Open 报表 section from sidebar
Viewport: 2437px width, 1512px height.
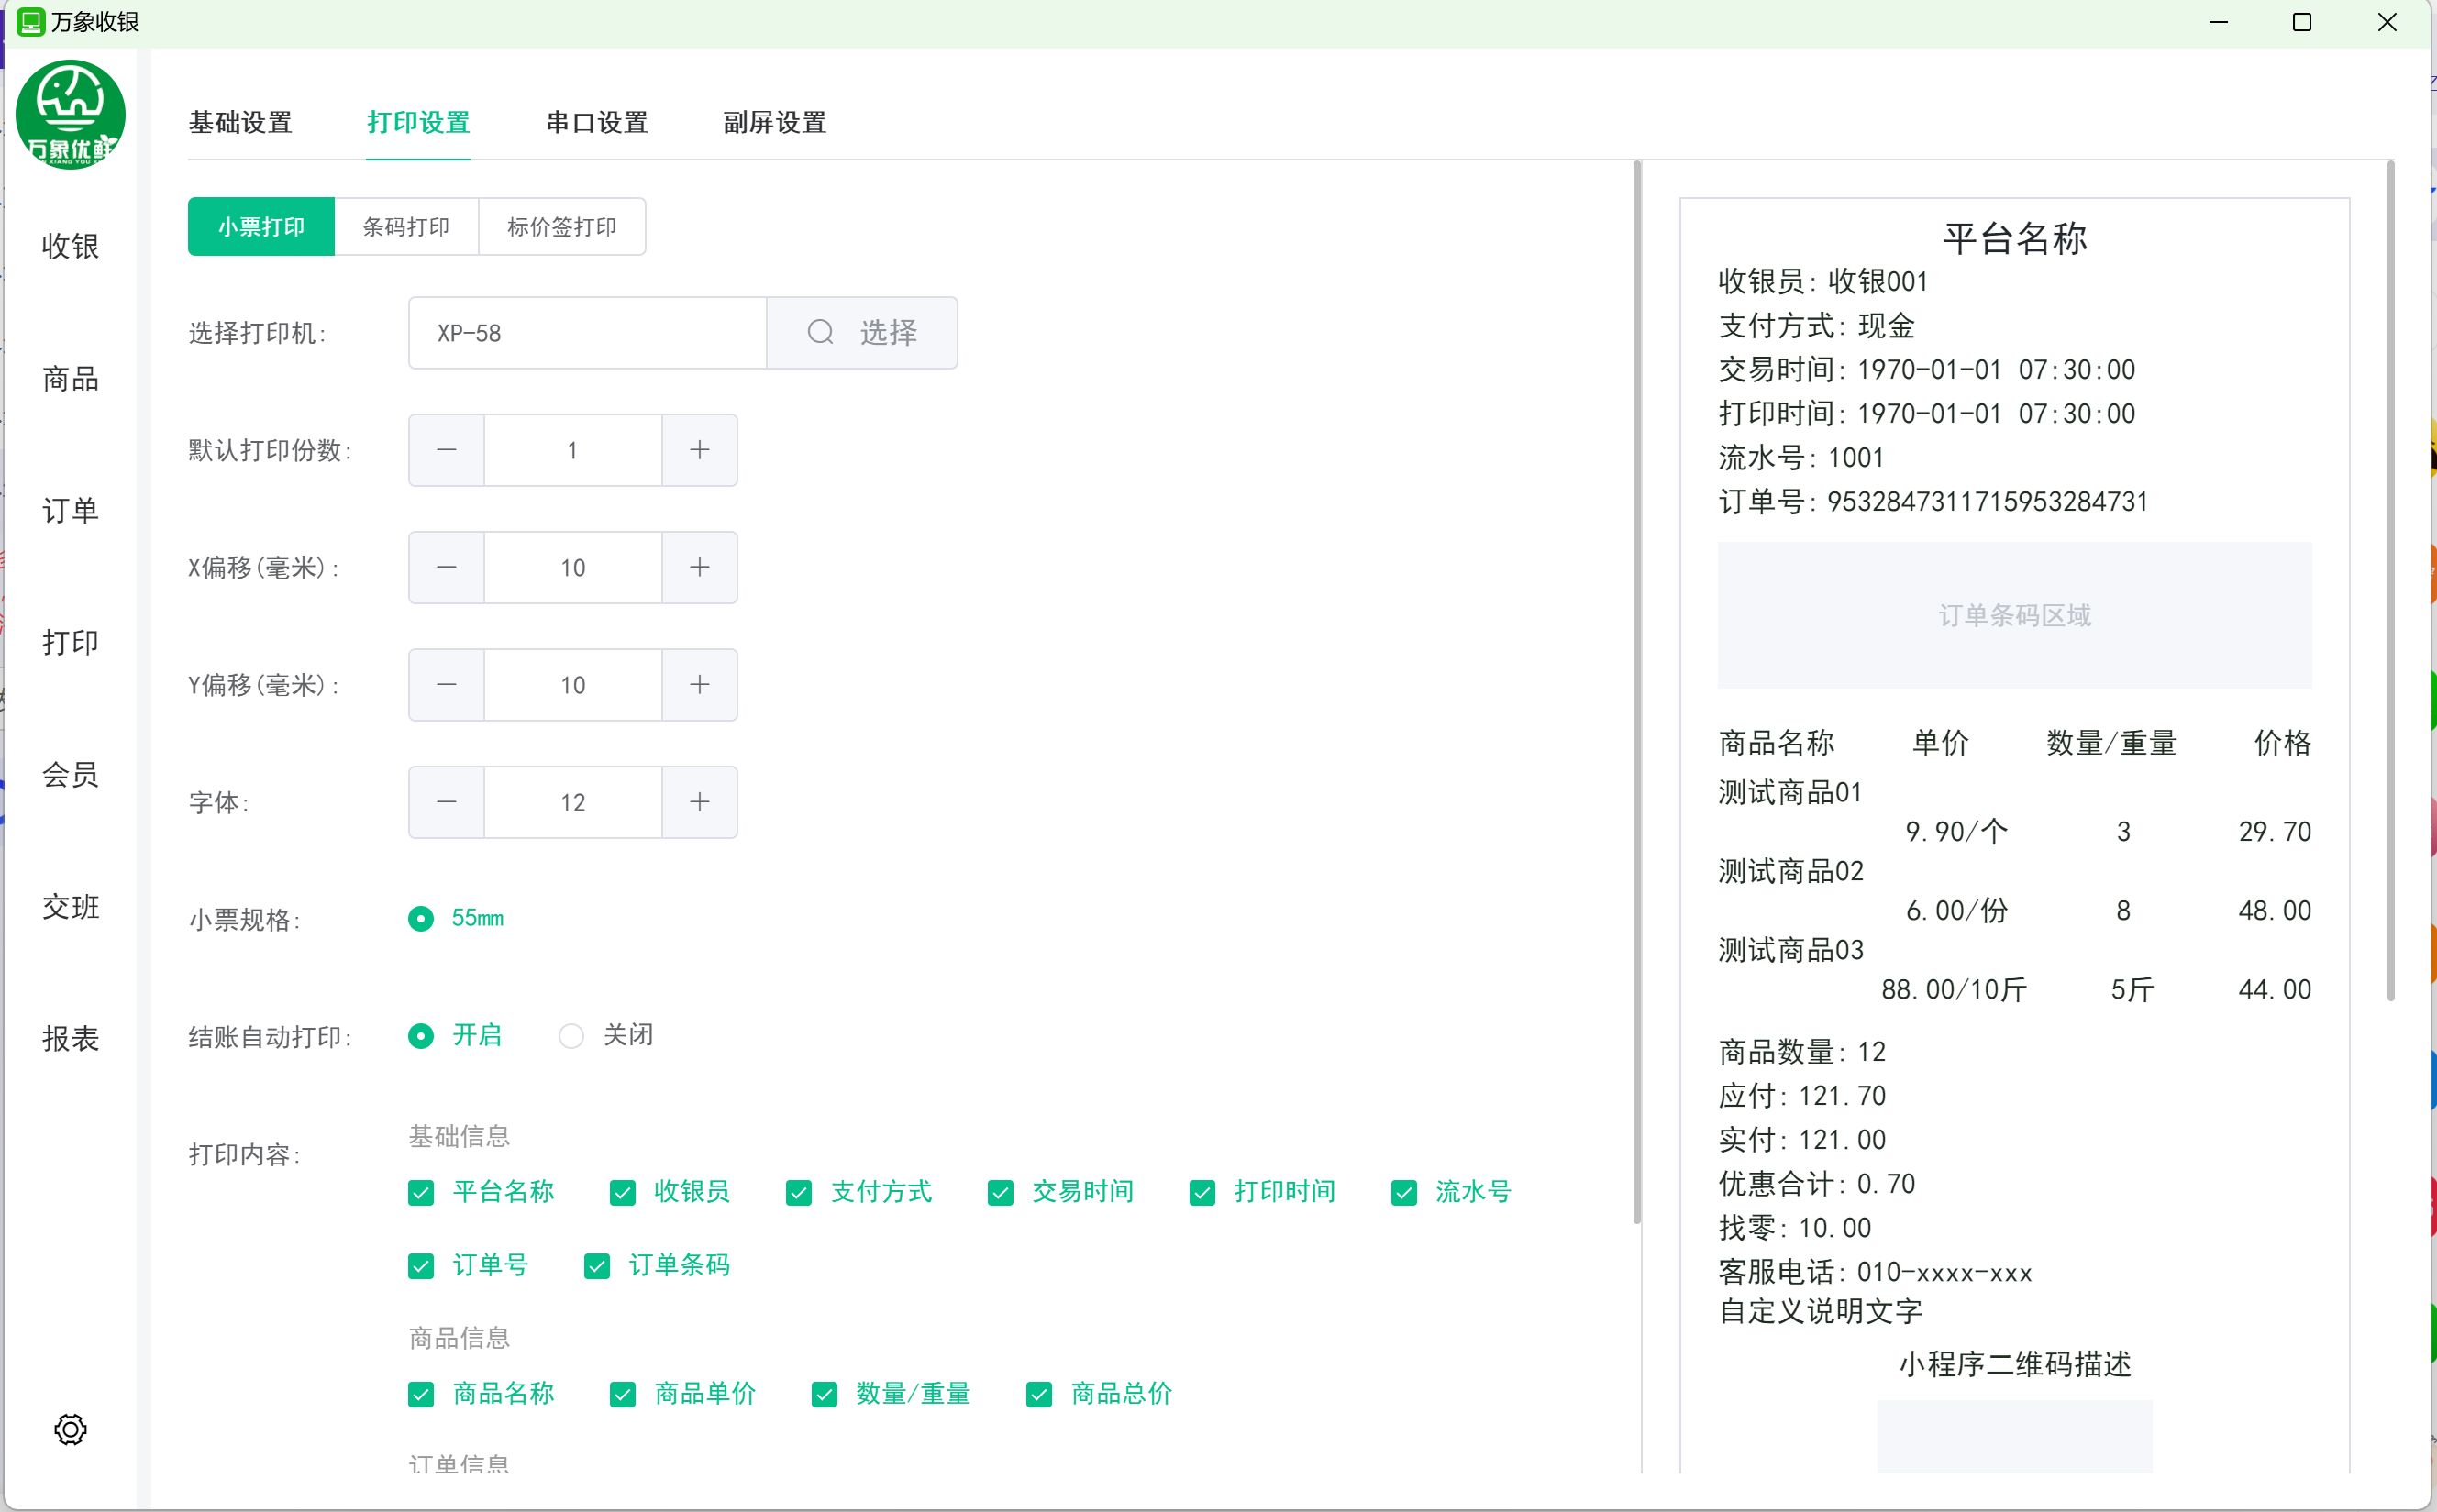pyautogui.click(x=70, y=1039)
